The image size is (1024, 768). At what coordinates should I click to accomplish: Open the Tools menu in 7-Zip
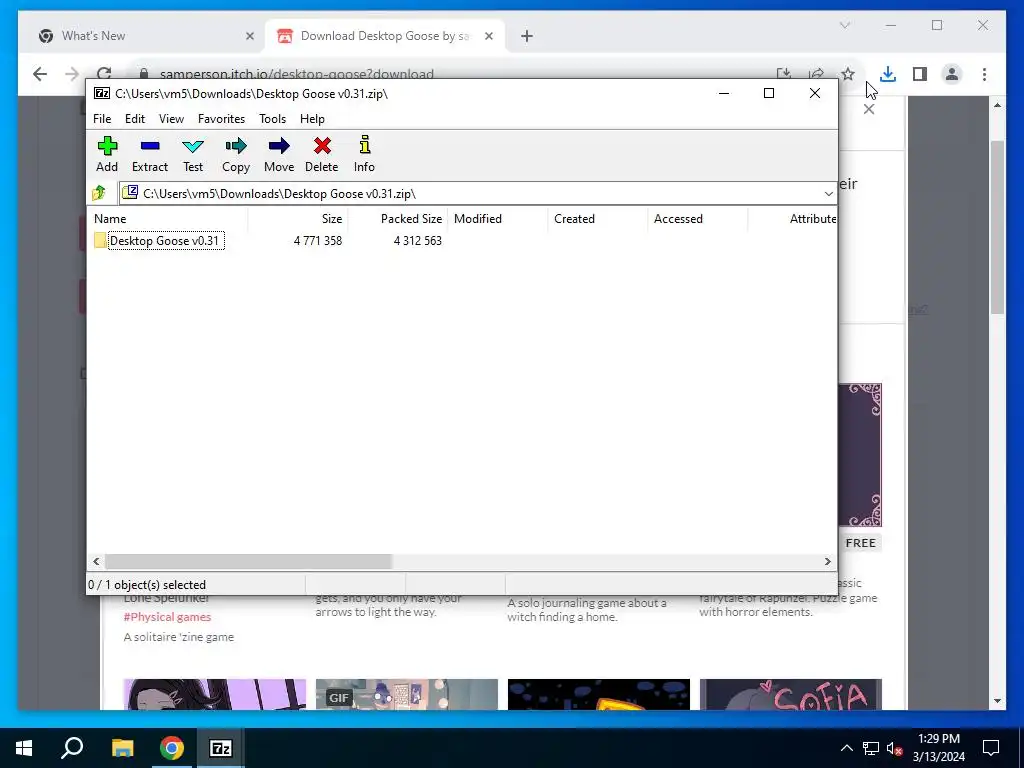pyautogui.click(x=272, y=119)
